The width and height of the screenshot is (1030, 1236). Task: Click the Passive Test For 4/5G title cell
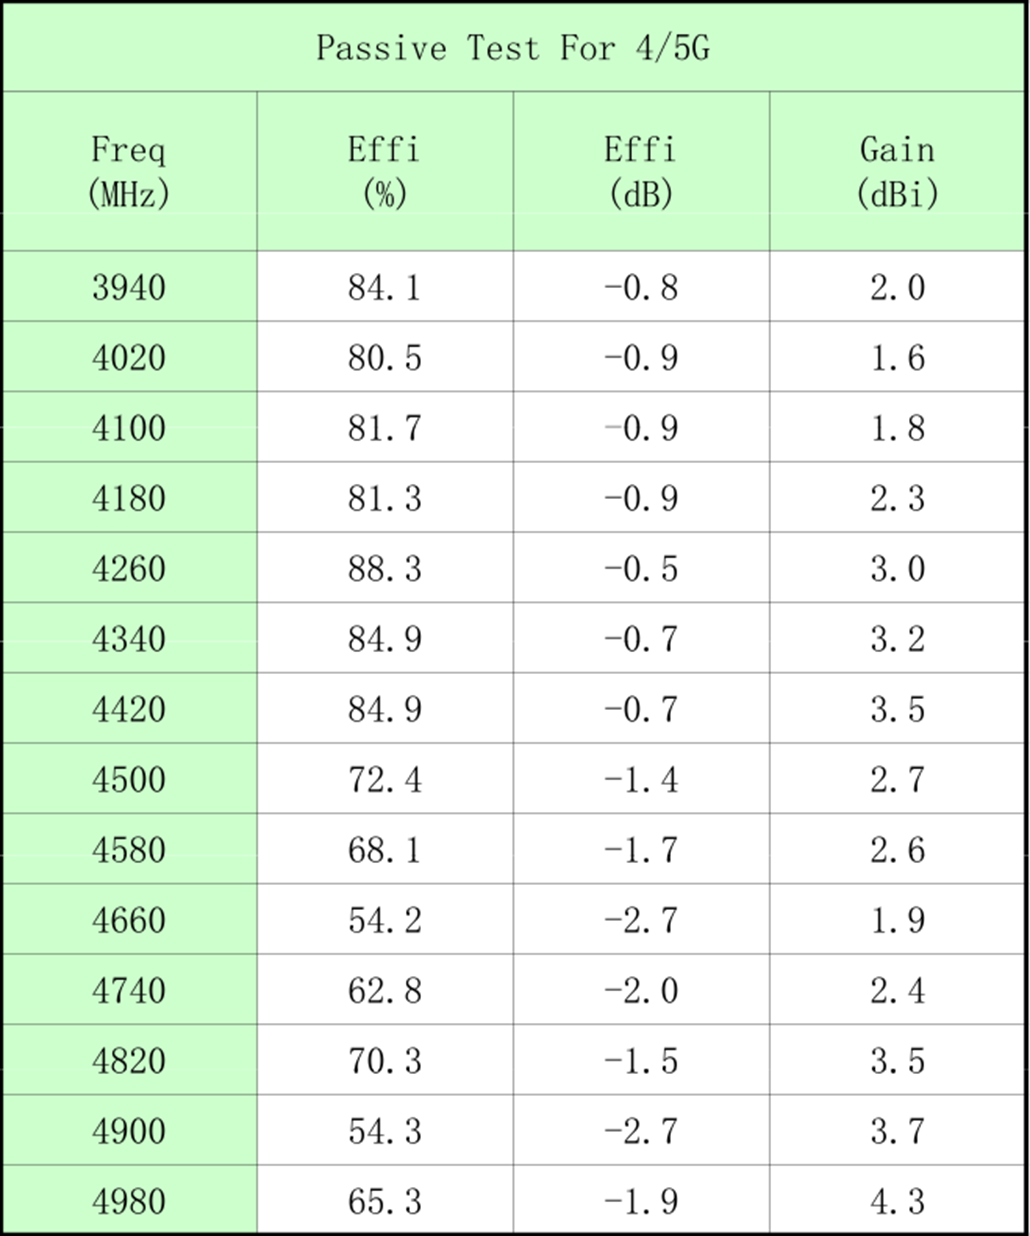(513, 47)
